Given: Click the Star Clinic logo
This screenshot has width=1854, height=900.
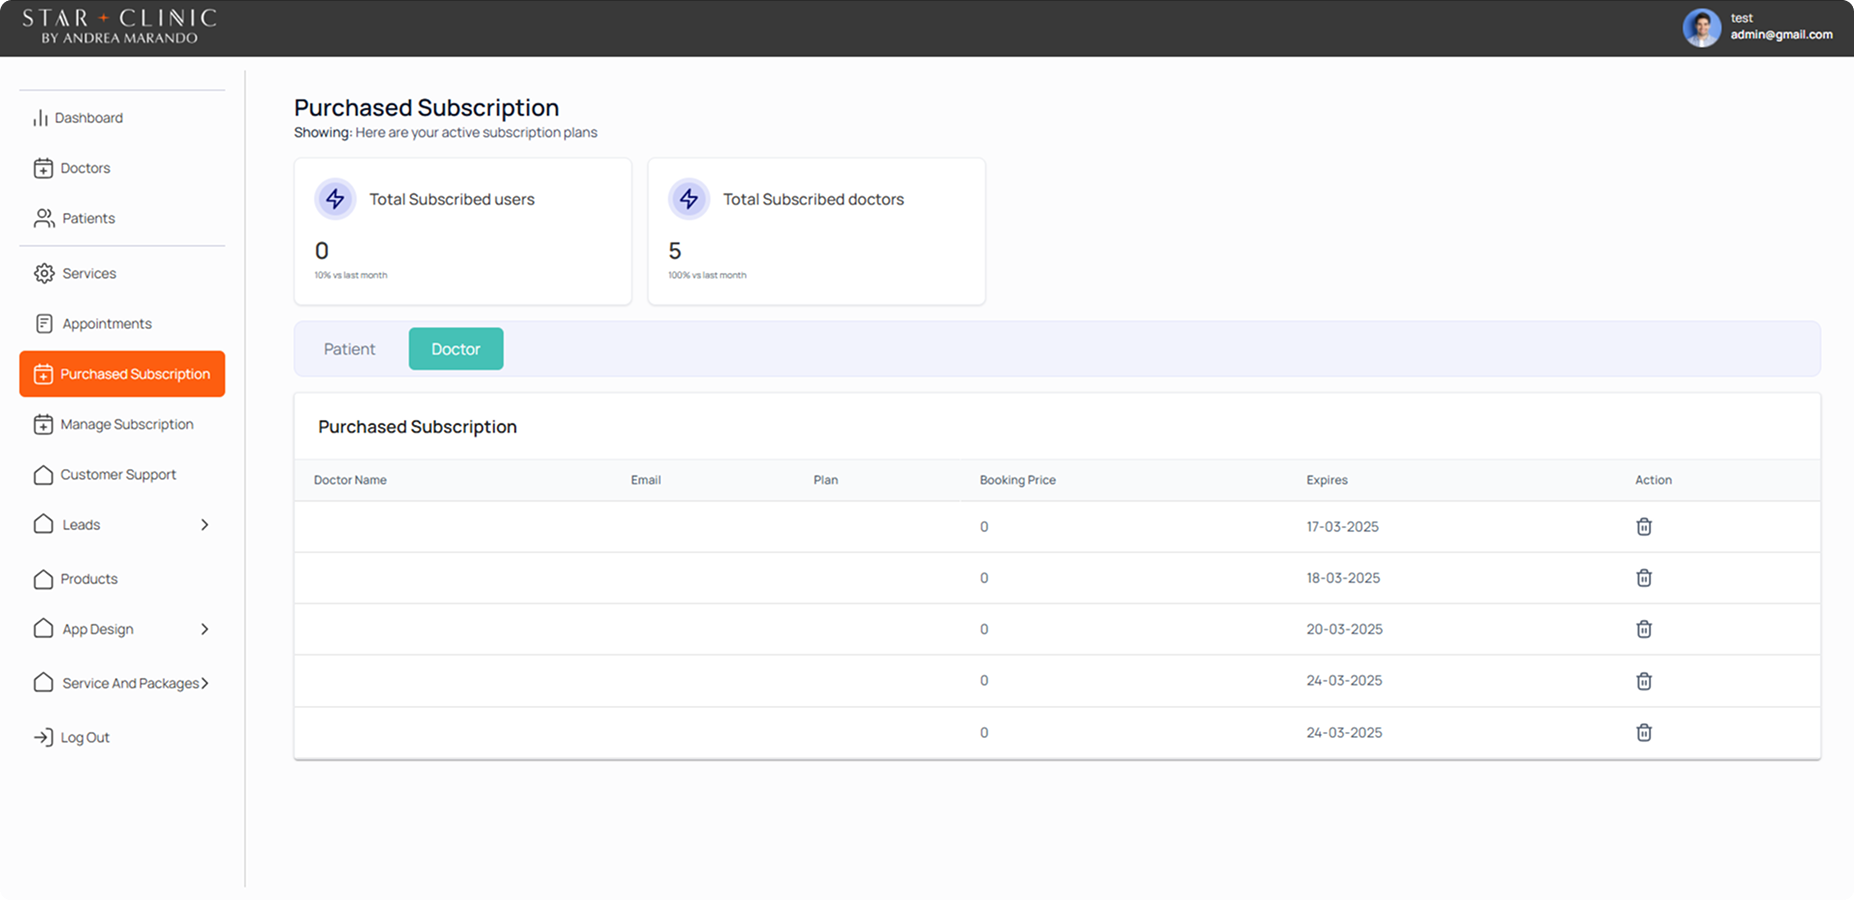Looking at the screenshot, I should pyautogui.click(x=119, y=26).
